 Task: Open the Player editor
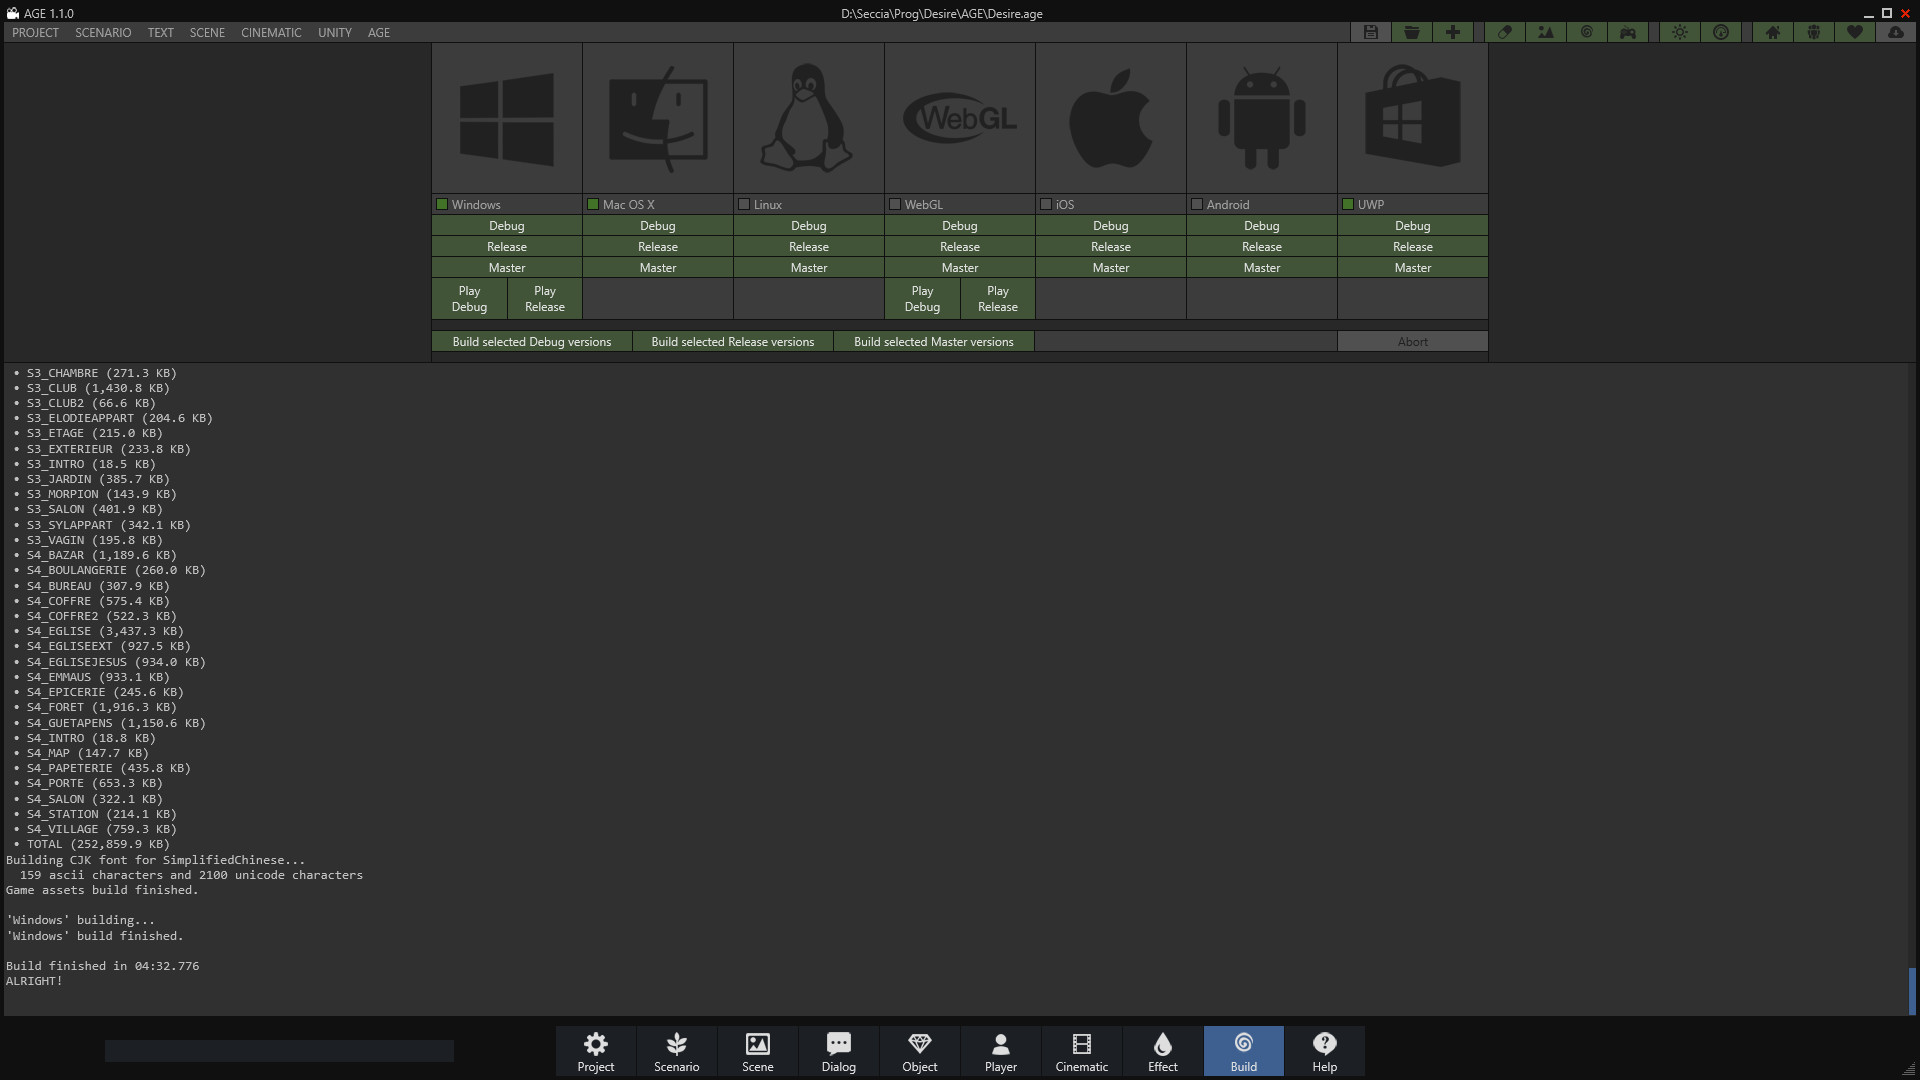[x=1000, y=1051]
